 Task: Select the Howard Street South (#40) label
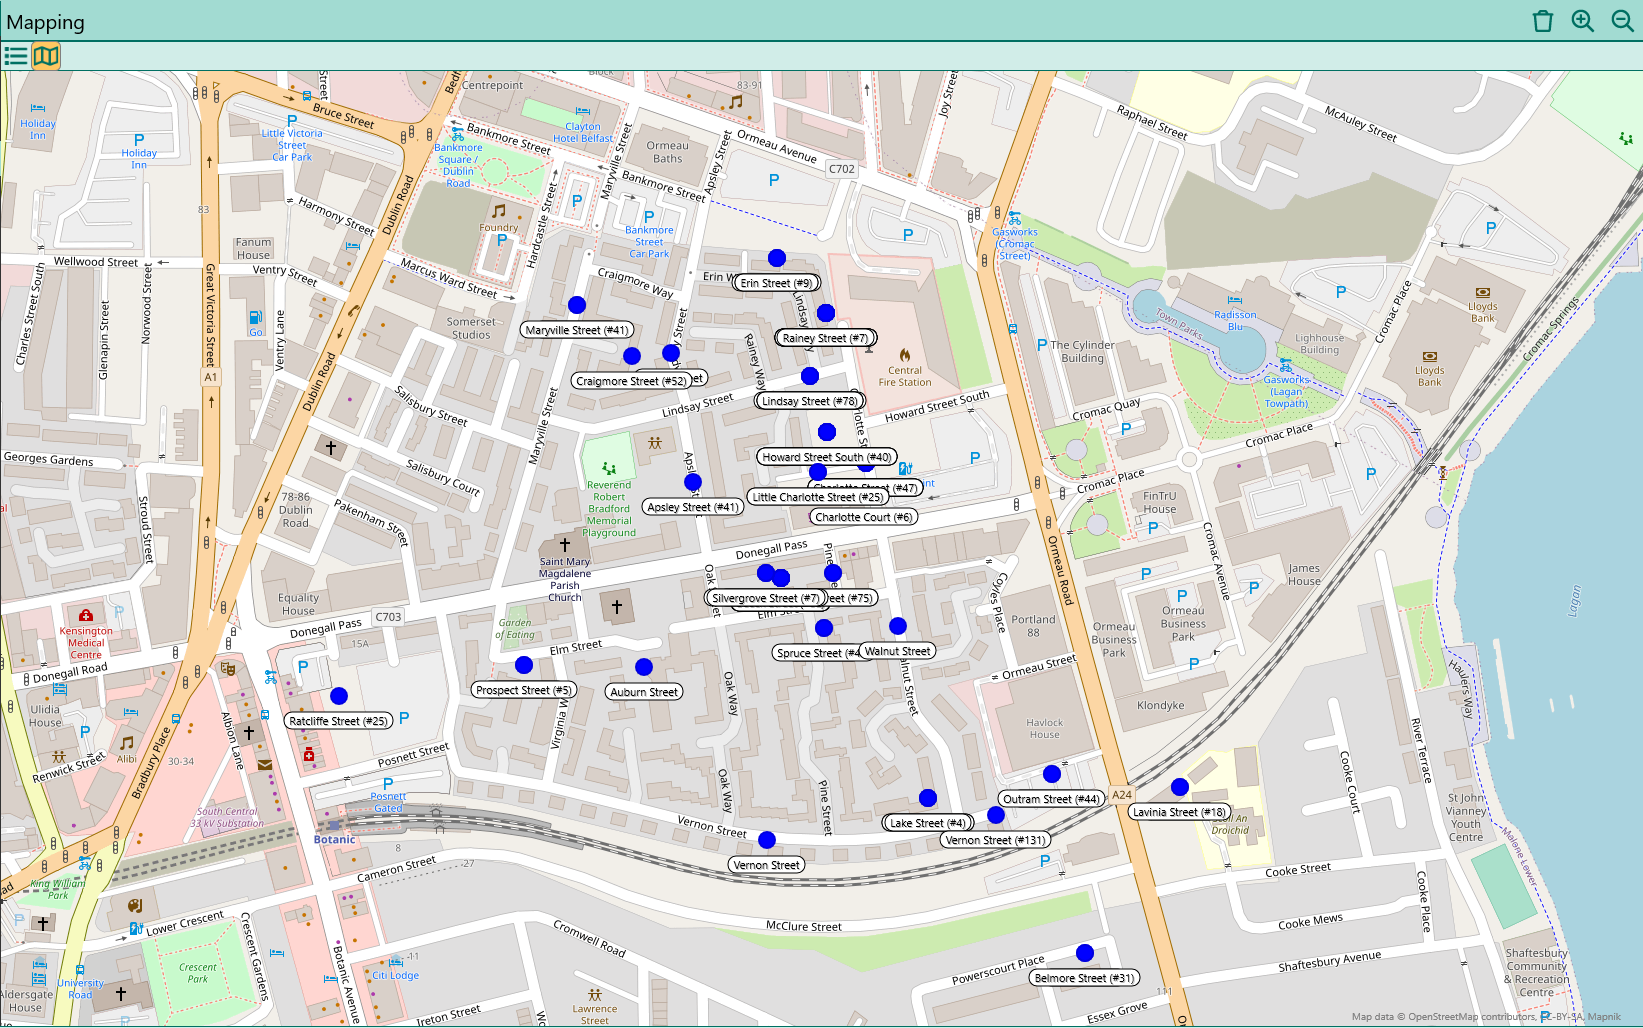827,457
